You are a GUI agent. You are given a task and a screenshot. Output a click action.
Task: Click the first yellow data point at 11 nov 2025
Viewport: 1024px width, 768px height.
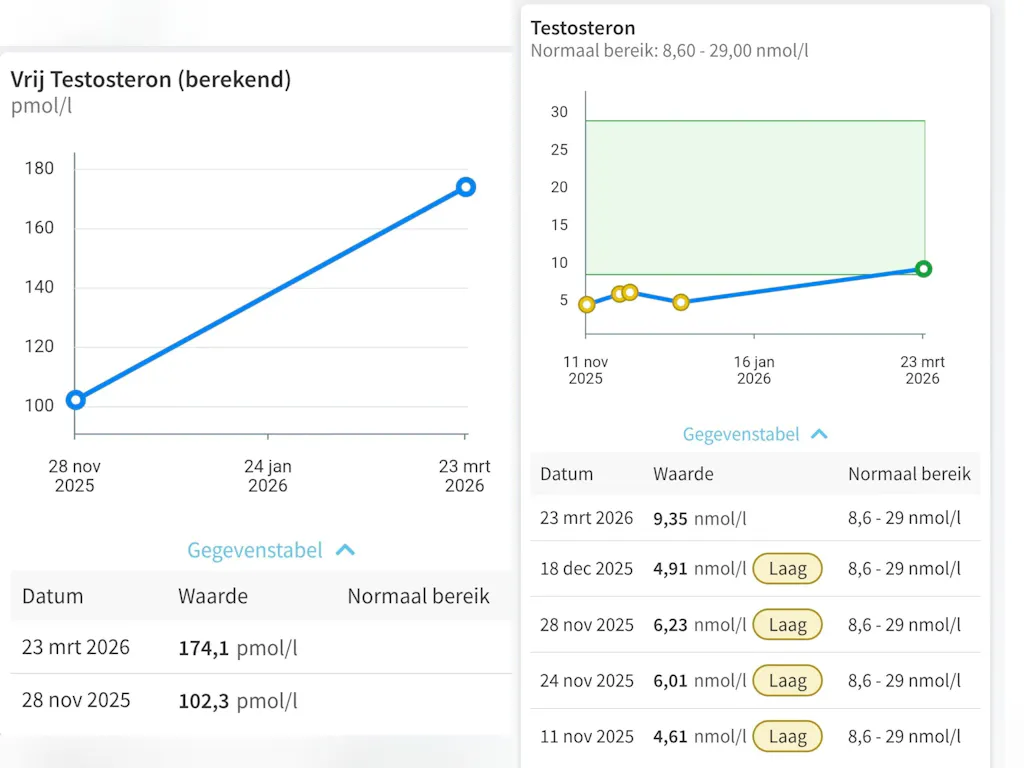click(x=587, y=305)
